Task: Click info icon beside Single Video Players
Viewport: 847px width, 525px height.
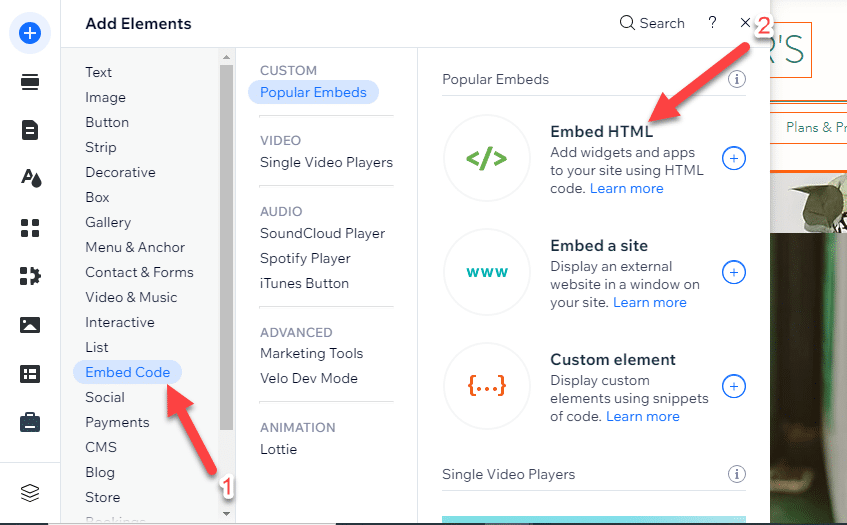Action: [738, 474]
